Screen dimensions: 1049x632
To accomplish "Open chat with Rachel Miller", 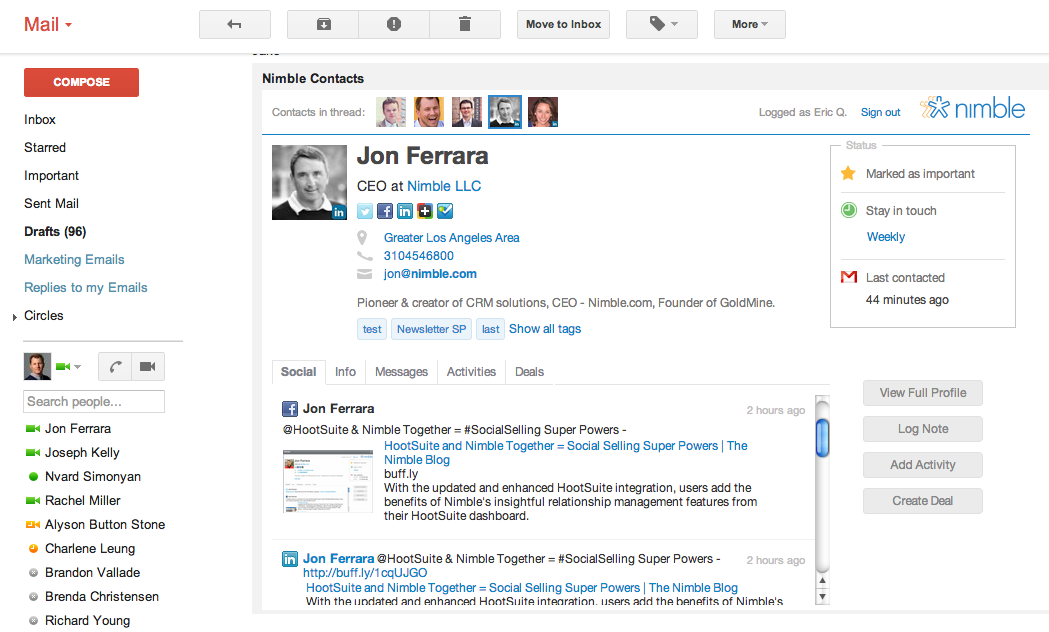I will (x=82, y=501).
